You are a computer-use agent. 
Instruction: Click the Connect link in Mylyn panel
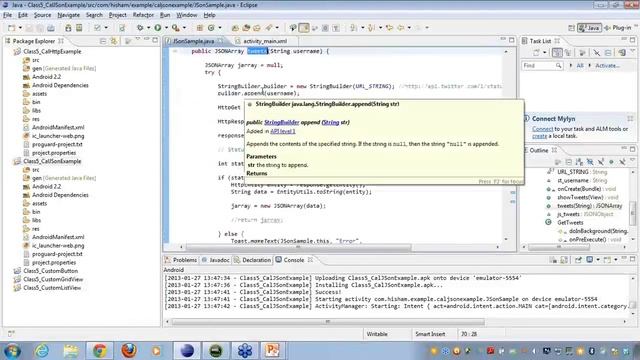pyautogui.click(x=542, y=129)
